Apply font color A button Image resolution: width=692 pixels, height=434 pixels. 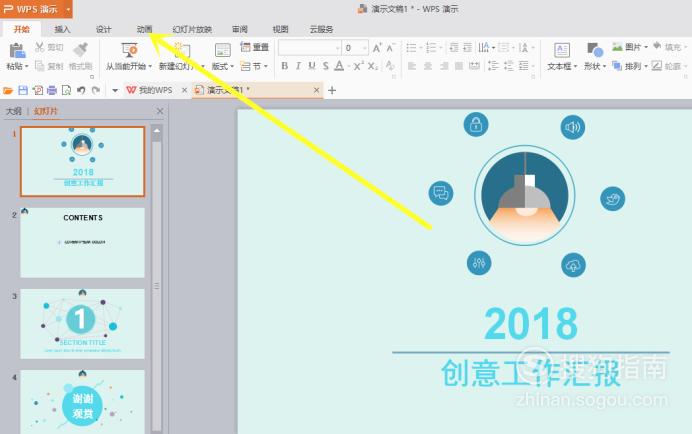pyautogui.click(x=339, y=66)
